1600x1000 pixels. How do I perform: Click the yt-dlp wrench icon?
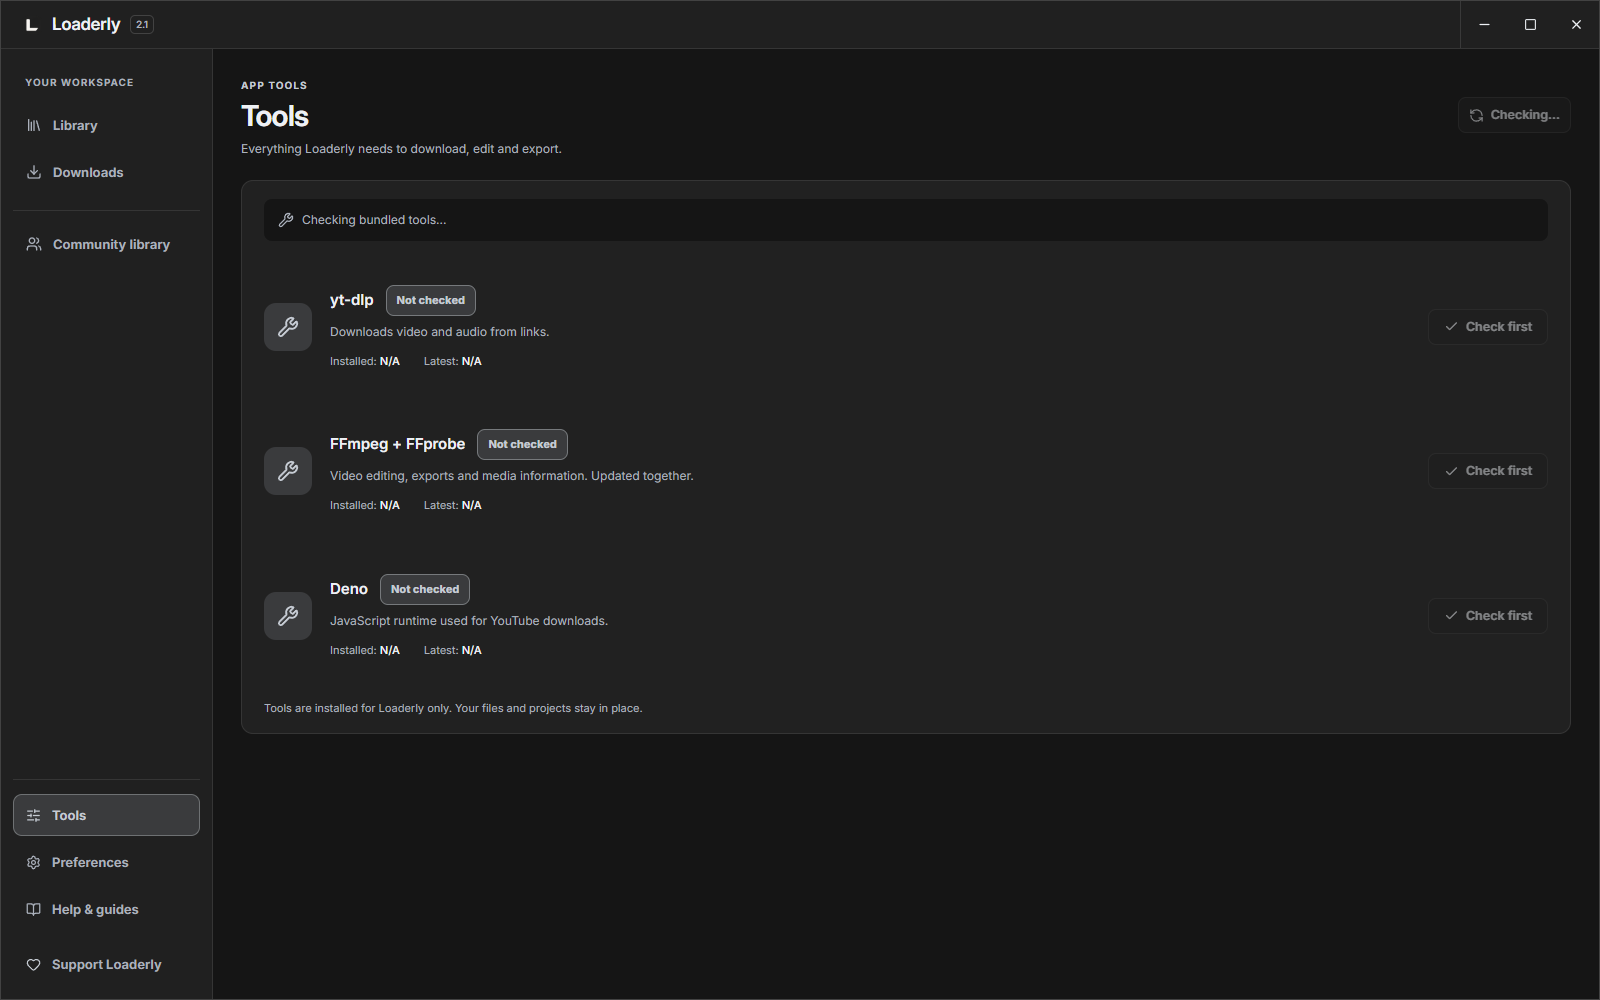point(288,327)
